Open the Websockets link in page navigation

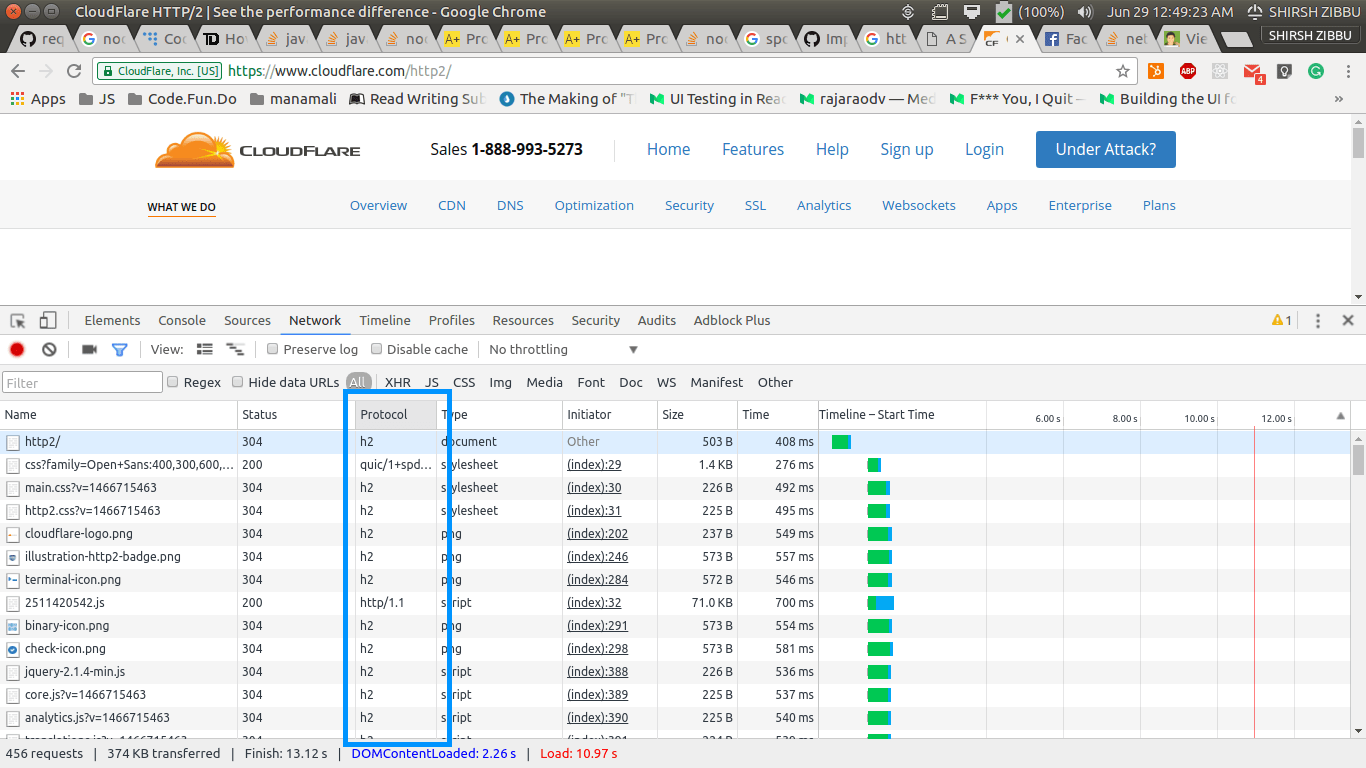pos(919,205)
